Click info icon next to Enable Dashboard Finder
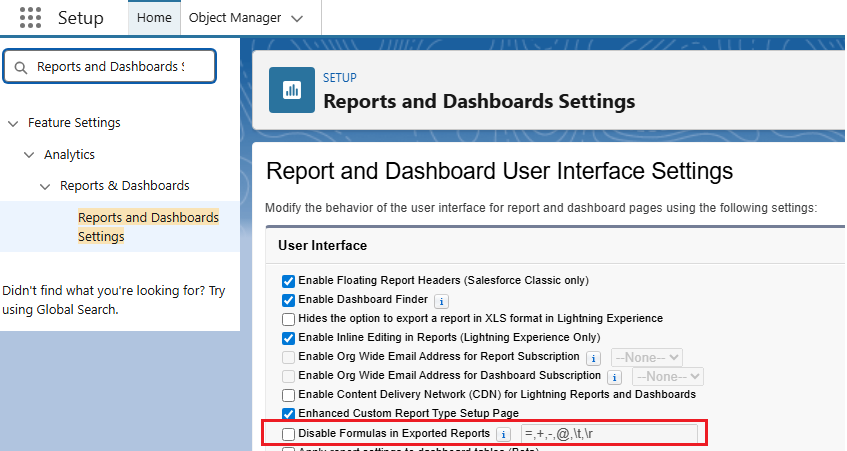 441,301
